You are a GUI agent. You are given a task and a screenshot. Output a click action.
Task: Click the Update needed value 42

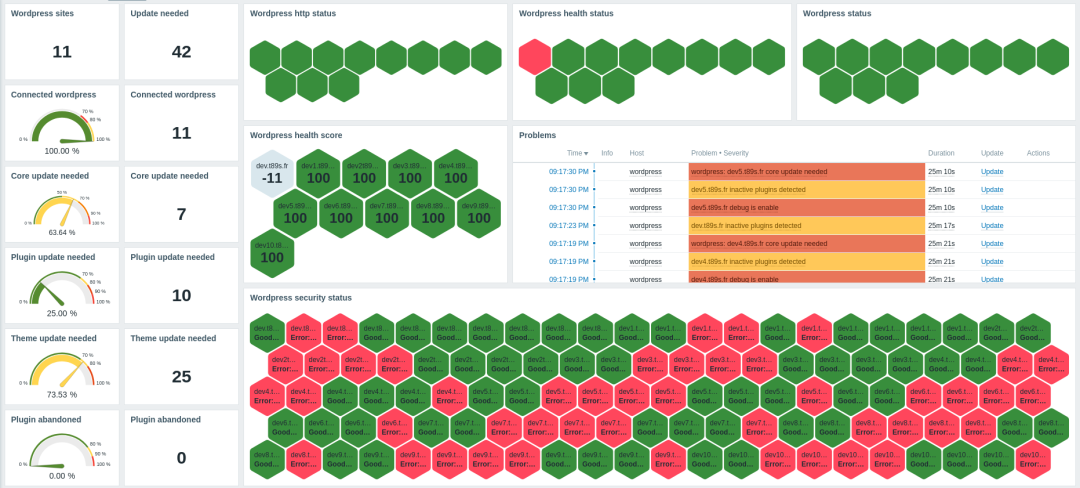[181, 52]
